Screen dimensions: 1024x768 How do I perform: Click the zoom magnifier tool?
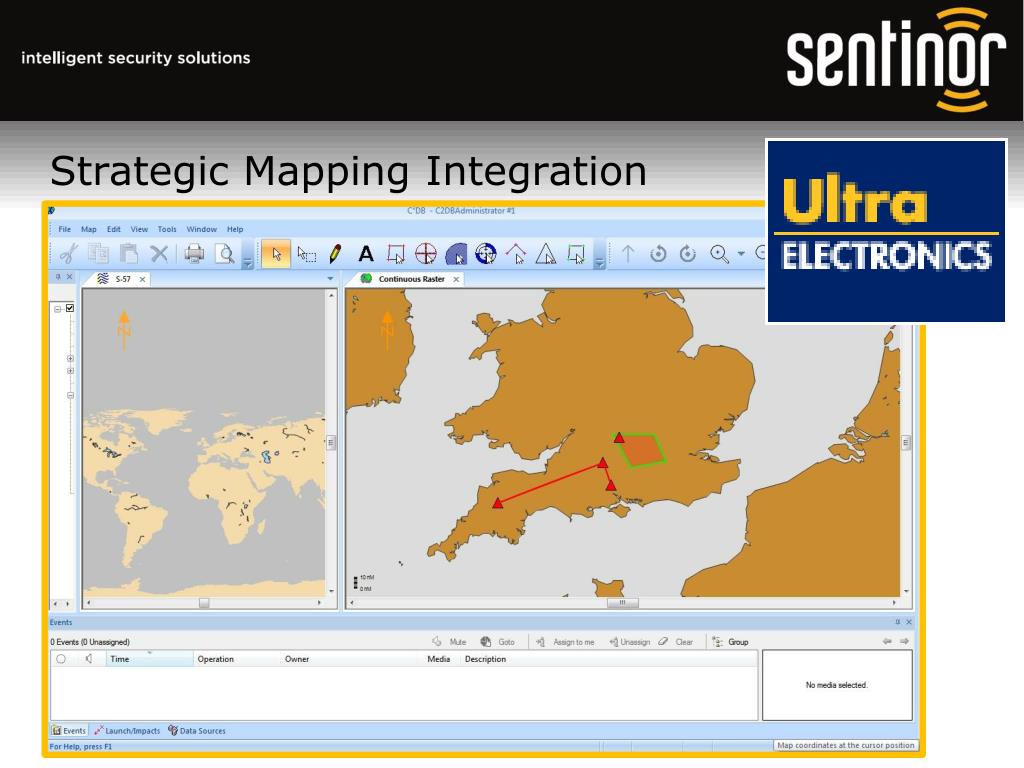[x=719, y=253]
